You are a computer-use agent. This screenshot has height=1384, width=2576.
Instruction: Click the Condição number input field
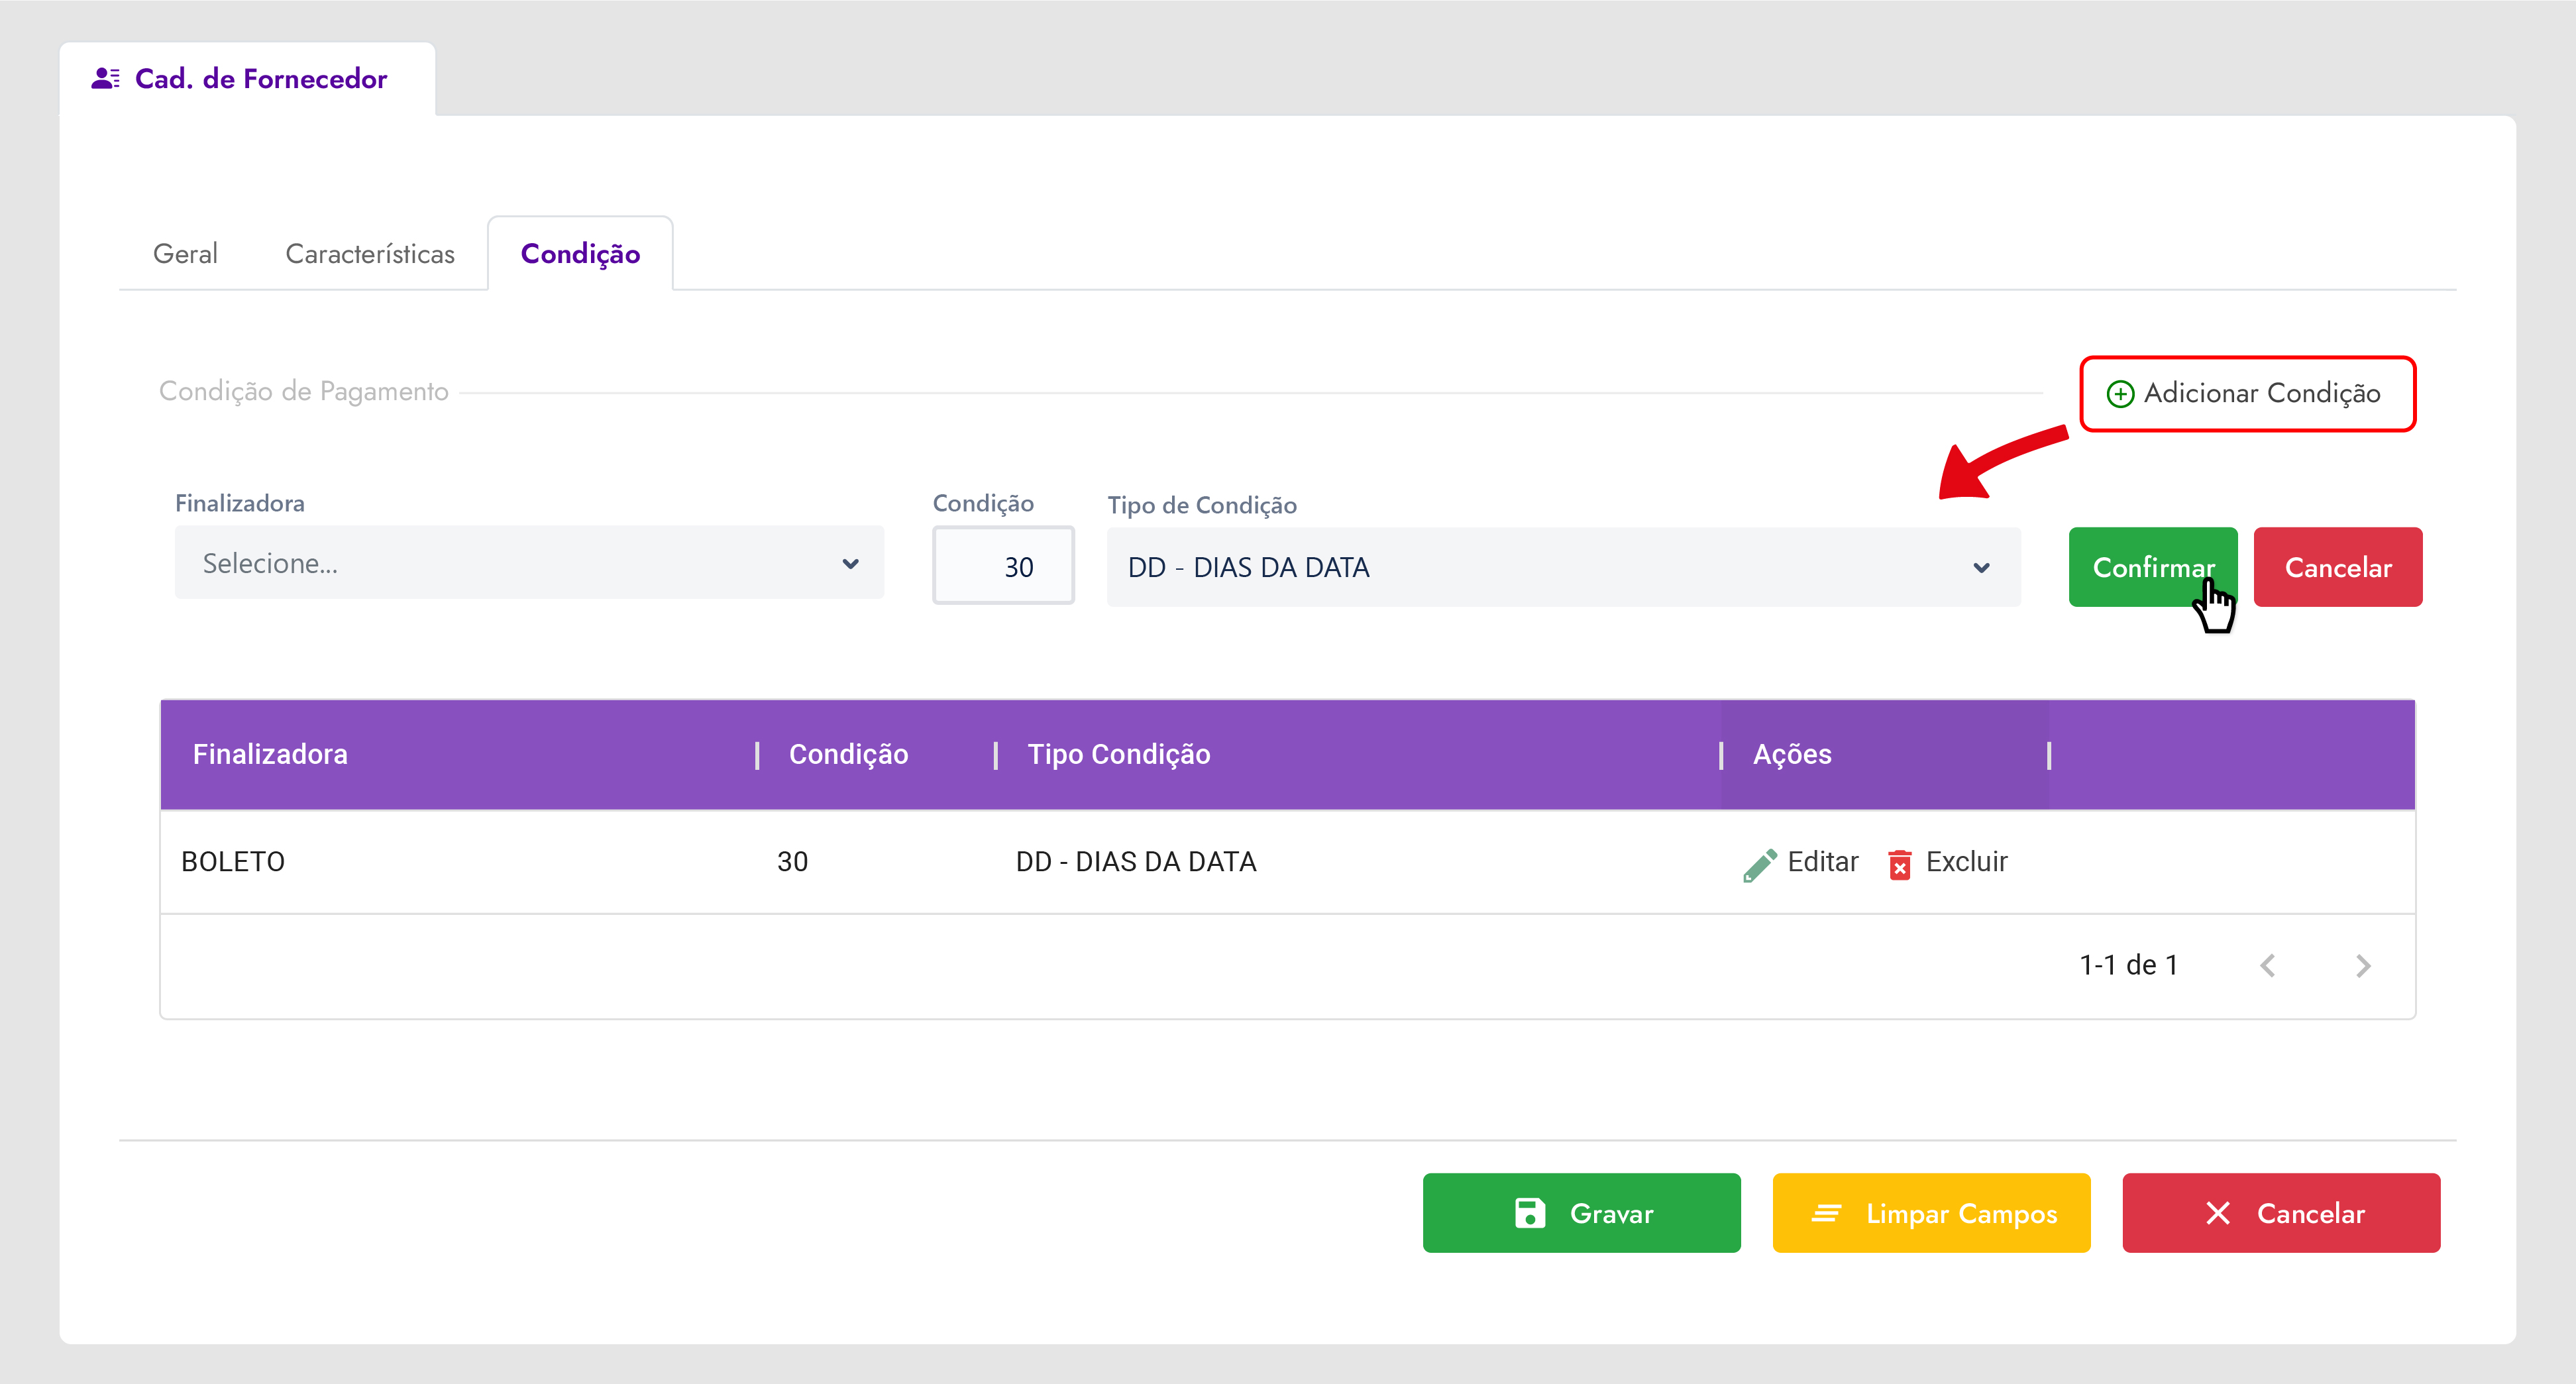pyautogui.click(x=1003, y=566)
